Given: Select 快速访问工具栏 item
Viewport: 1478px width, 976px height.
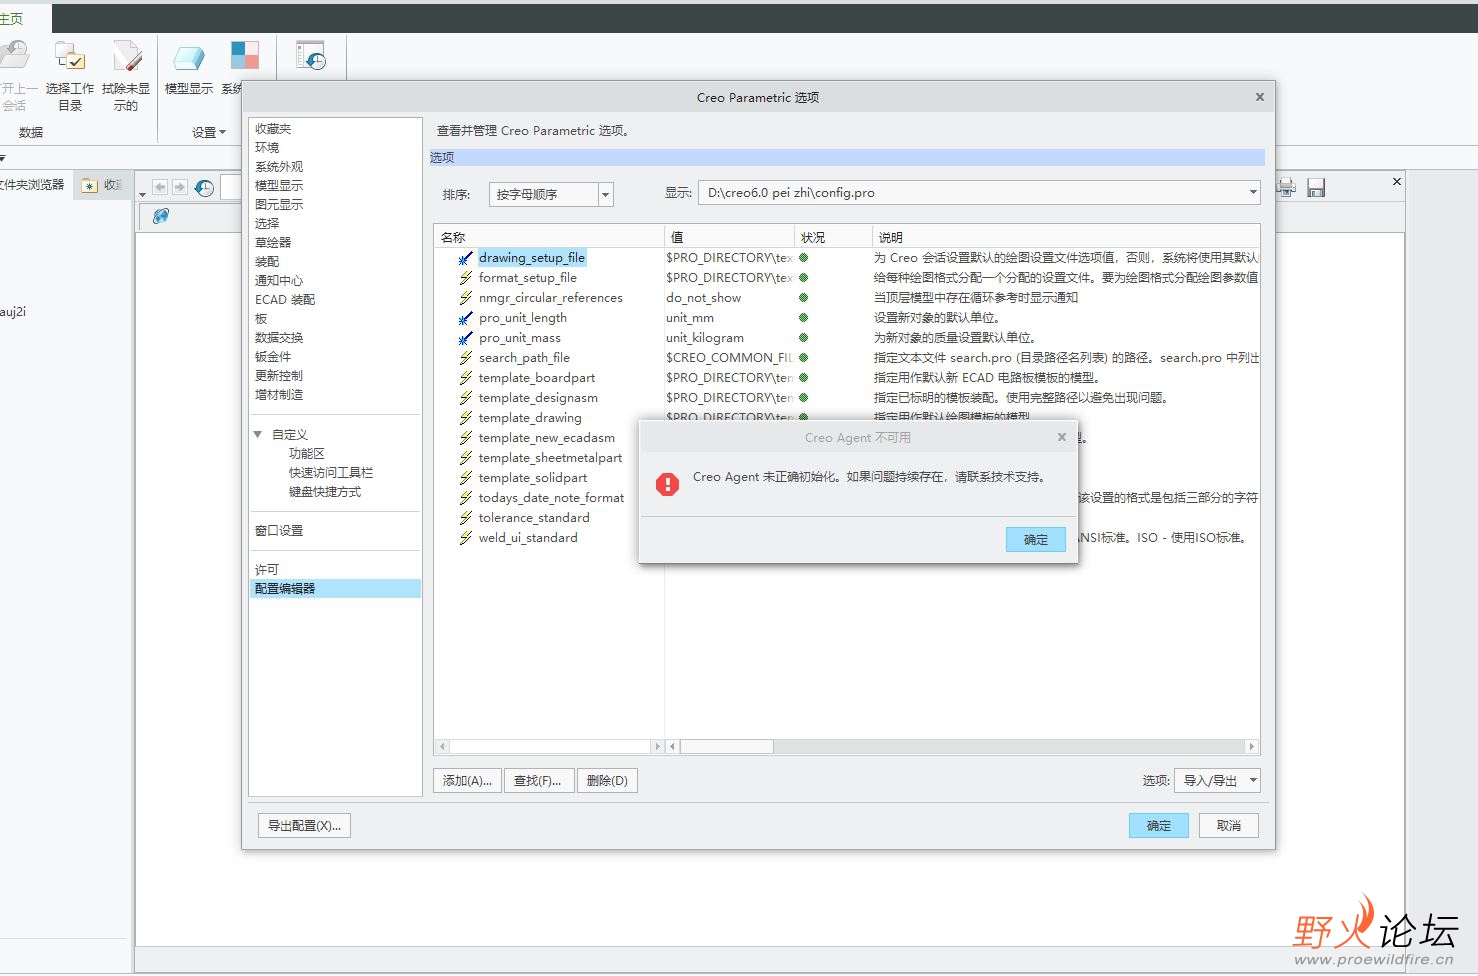Looking at the screenshot, I should coord(331,473).
